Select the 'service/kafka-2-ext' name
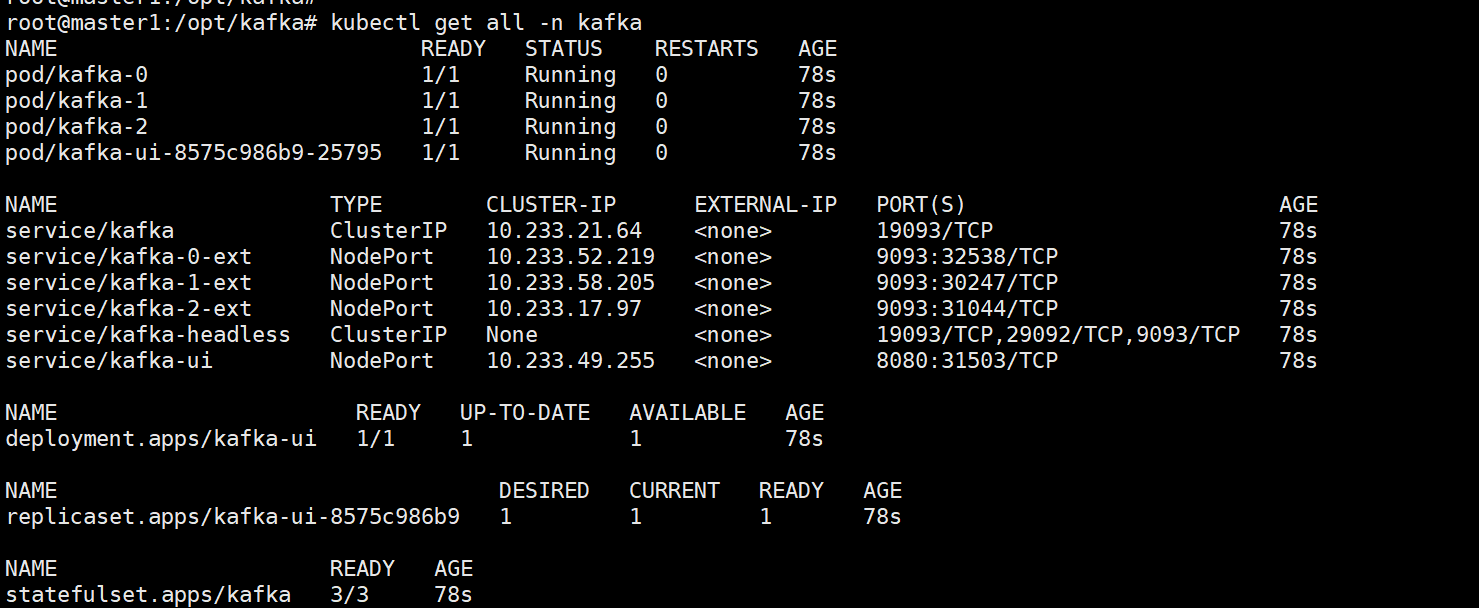This screenshot has height=608, width=1479. point(129,309)
